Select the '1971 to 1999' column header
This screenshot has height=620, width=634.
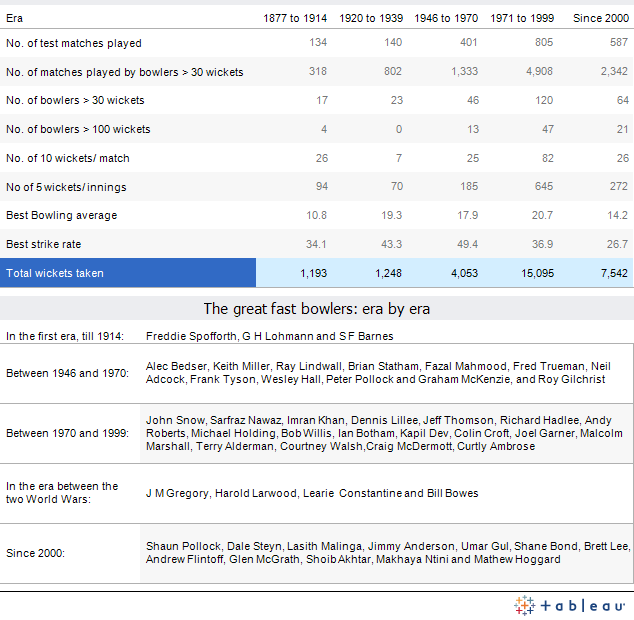coord(522,18)
